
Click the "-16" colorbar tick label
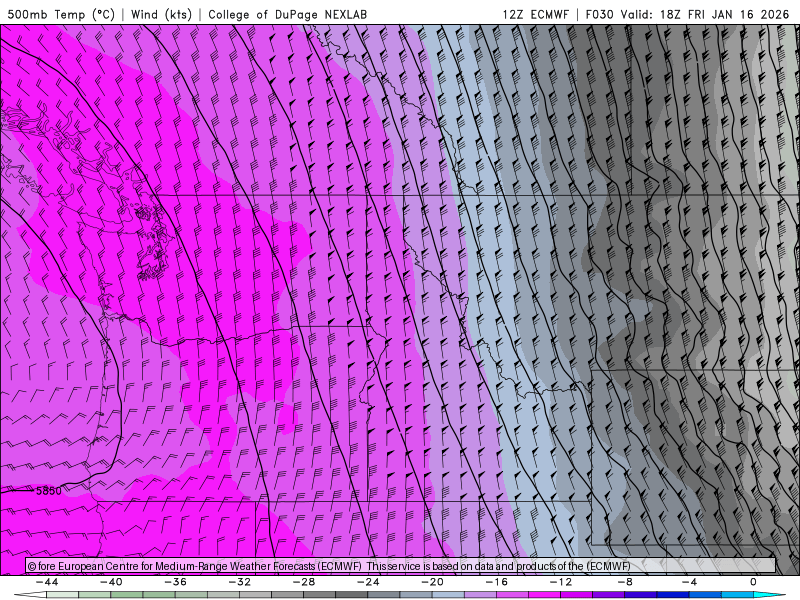click(496, 582)
